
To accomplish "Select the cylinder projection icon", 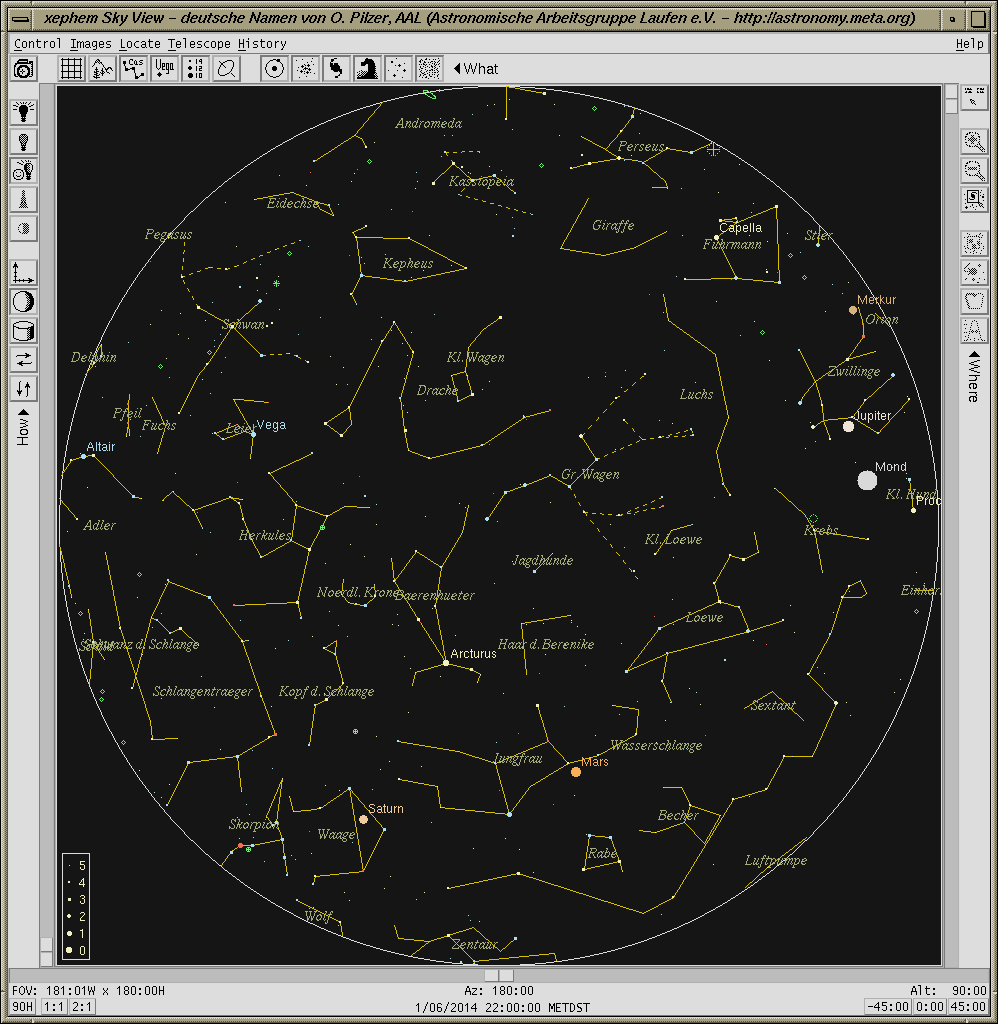I will coord(24,330).
